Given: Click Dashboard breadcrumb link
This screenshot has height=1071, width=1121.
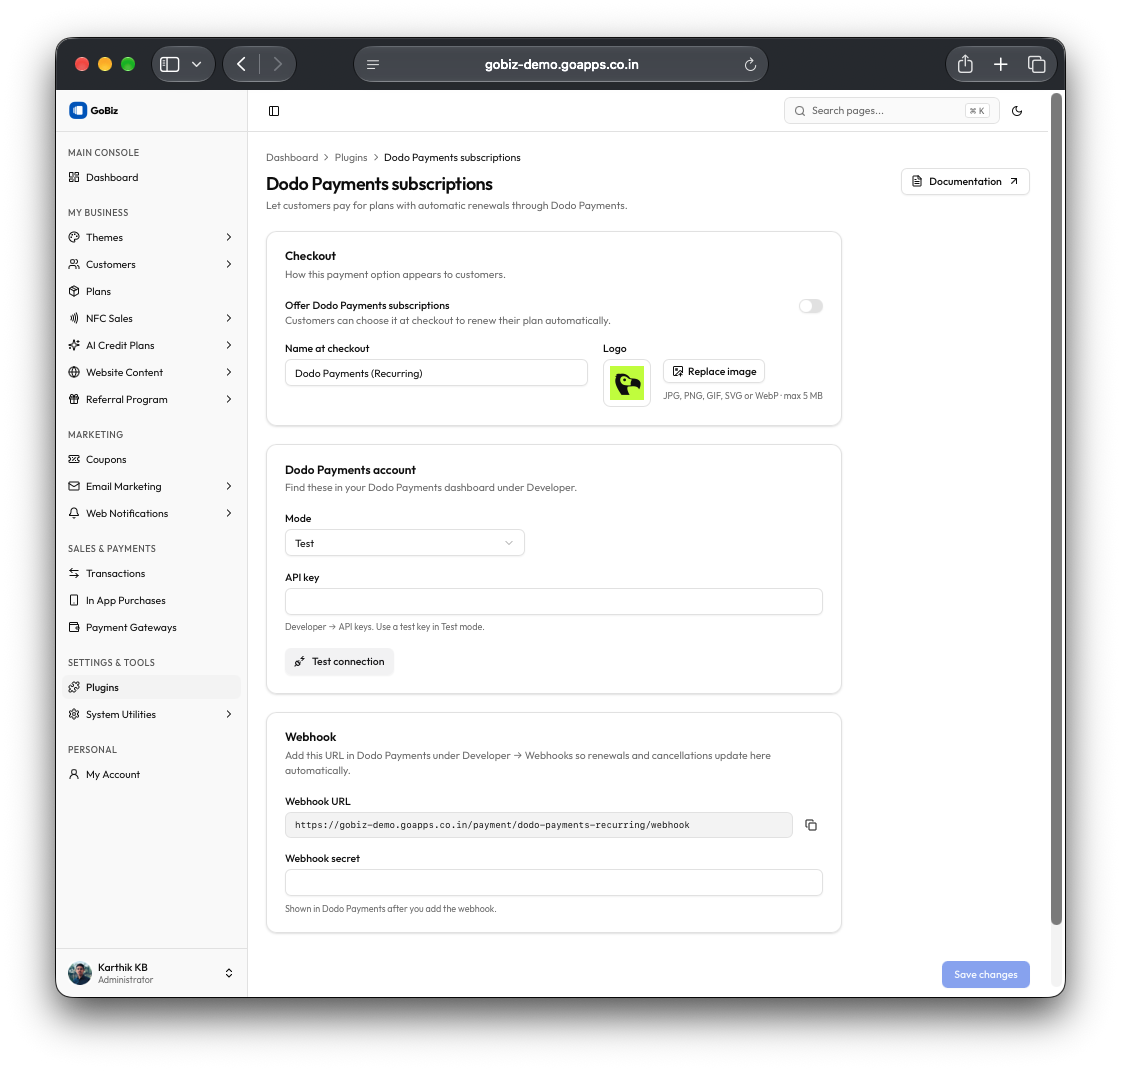Looking at the screenshot, I should pyautogui.click(x=292, y=157).
